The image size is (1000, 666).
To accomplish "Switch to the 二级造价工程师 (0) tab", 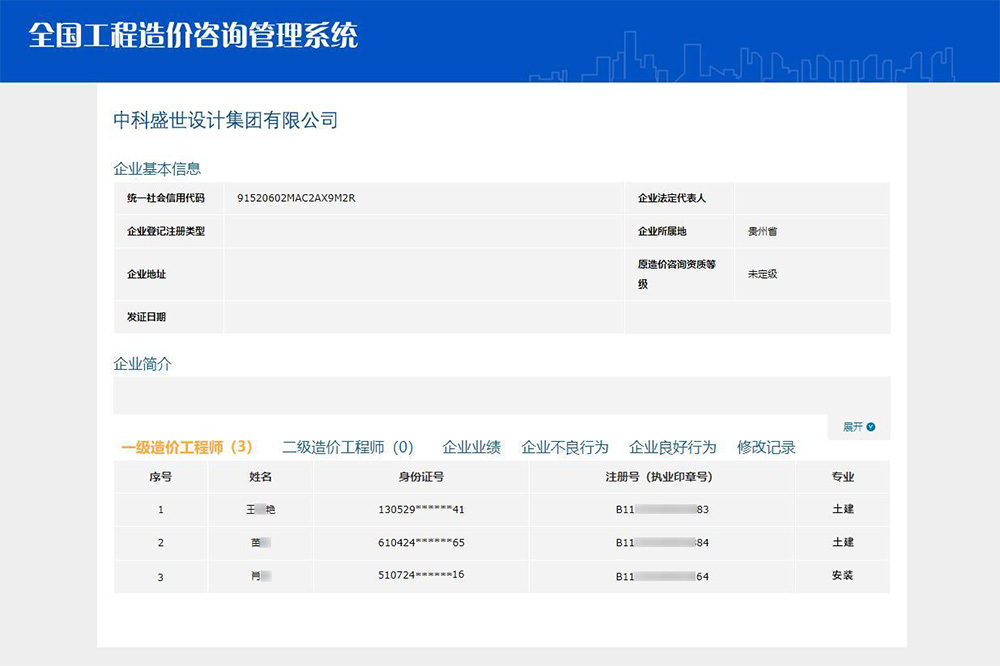I will [x=348, y=447].
